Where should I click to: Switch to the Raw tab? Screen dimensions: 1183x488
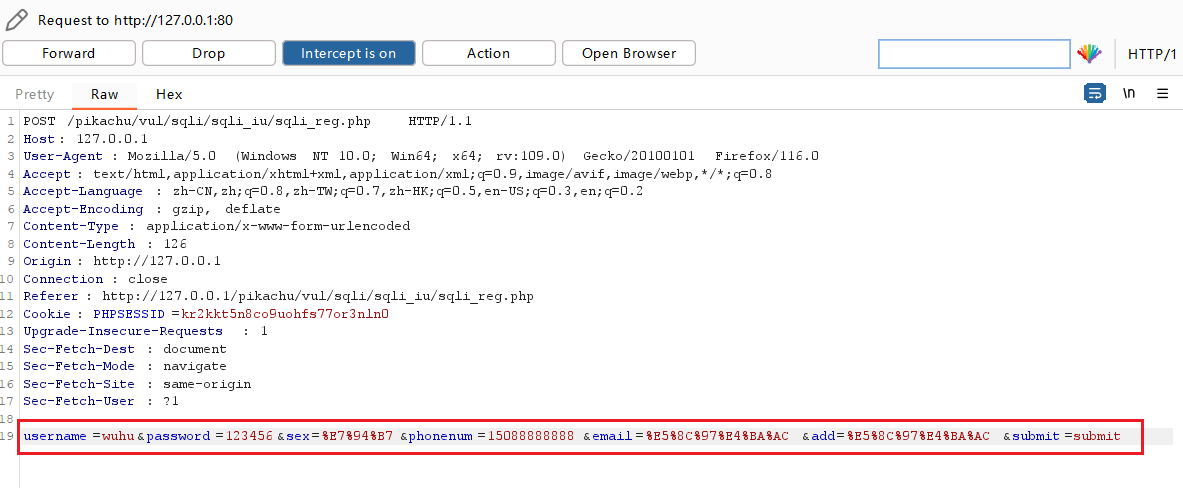pyautogui.click(x=105, y=94)
